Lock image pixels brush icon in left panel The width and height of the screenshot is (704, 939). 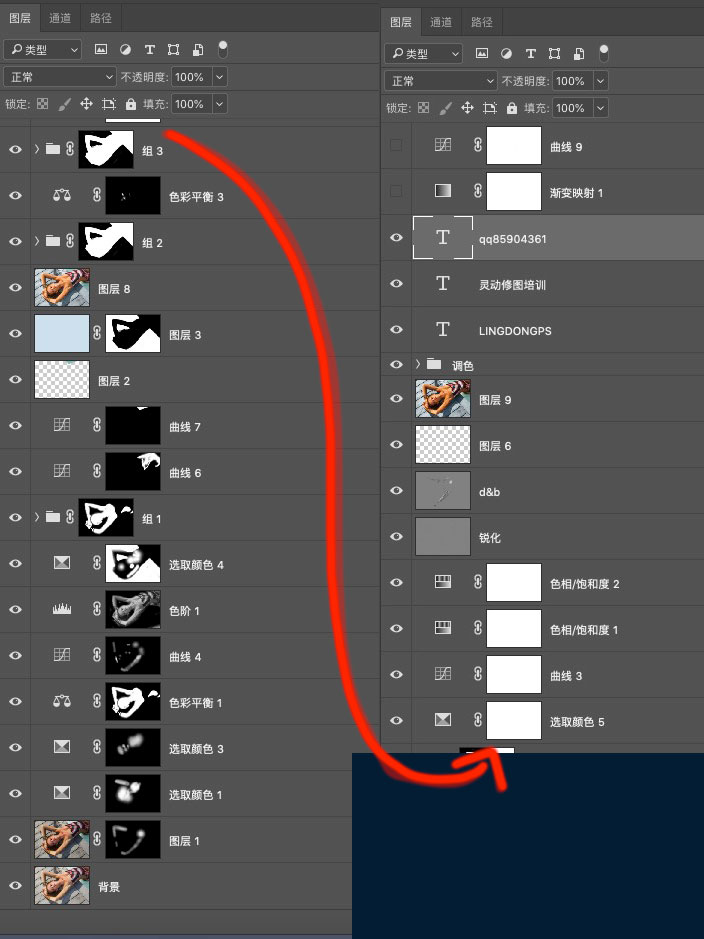[x=64, y=104]
